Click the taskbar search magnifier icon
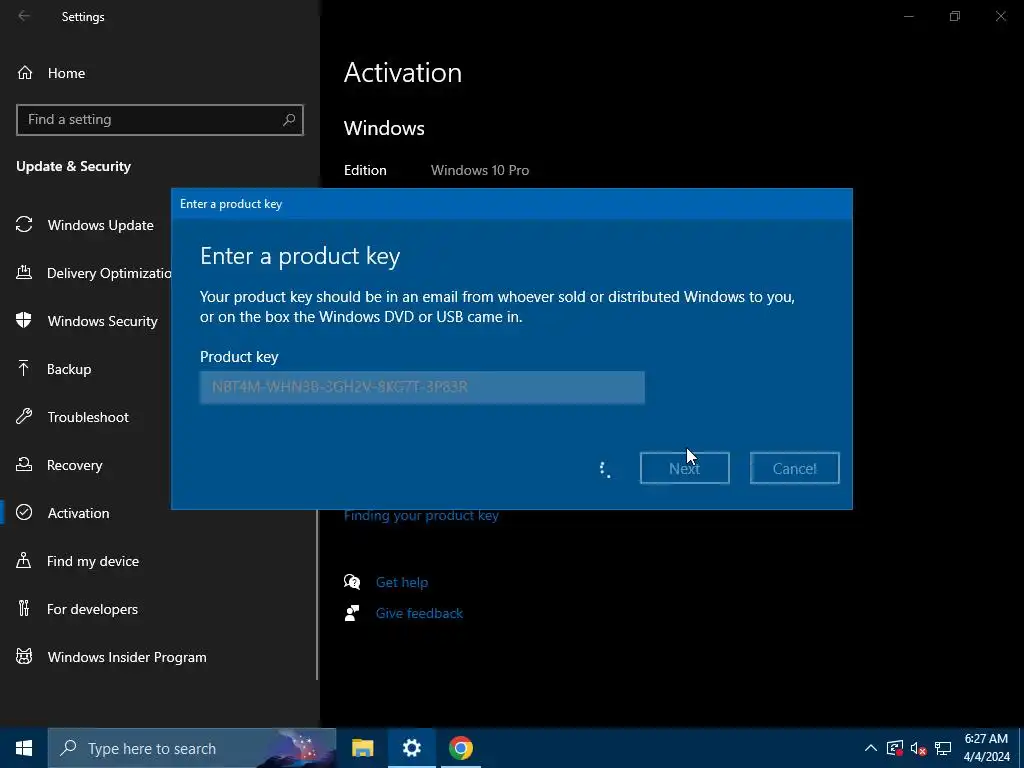This screenshot has height=768, width=1024. coord(68,748)
